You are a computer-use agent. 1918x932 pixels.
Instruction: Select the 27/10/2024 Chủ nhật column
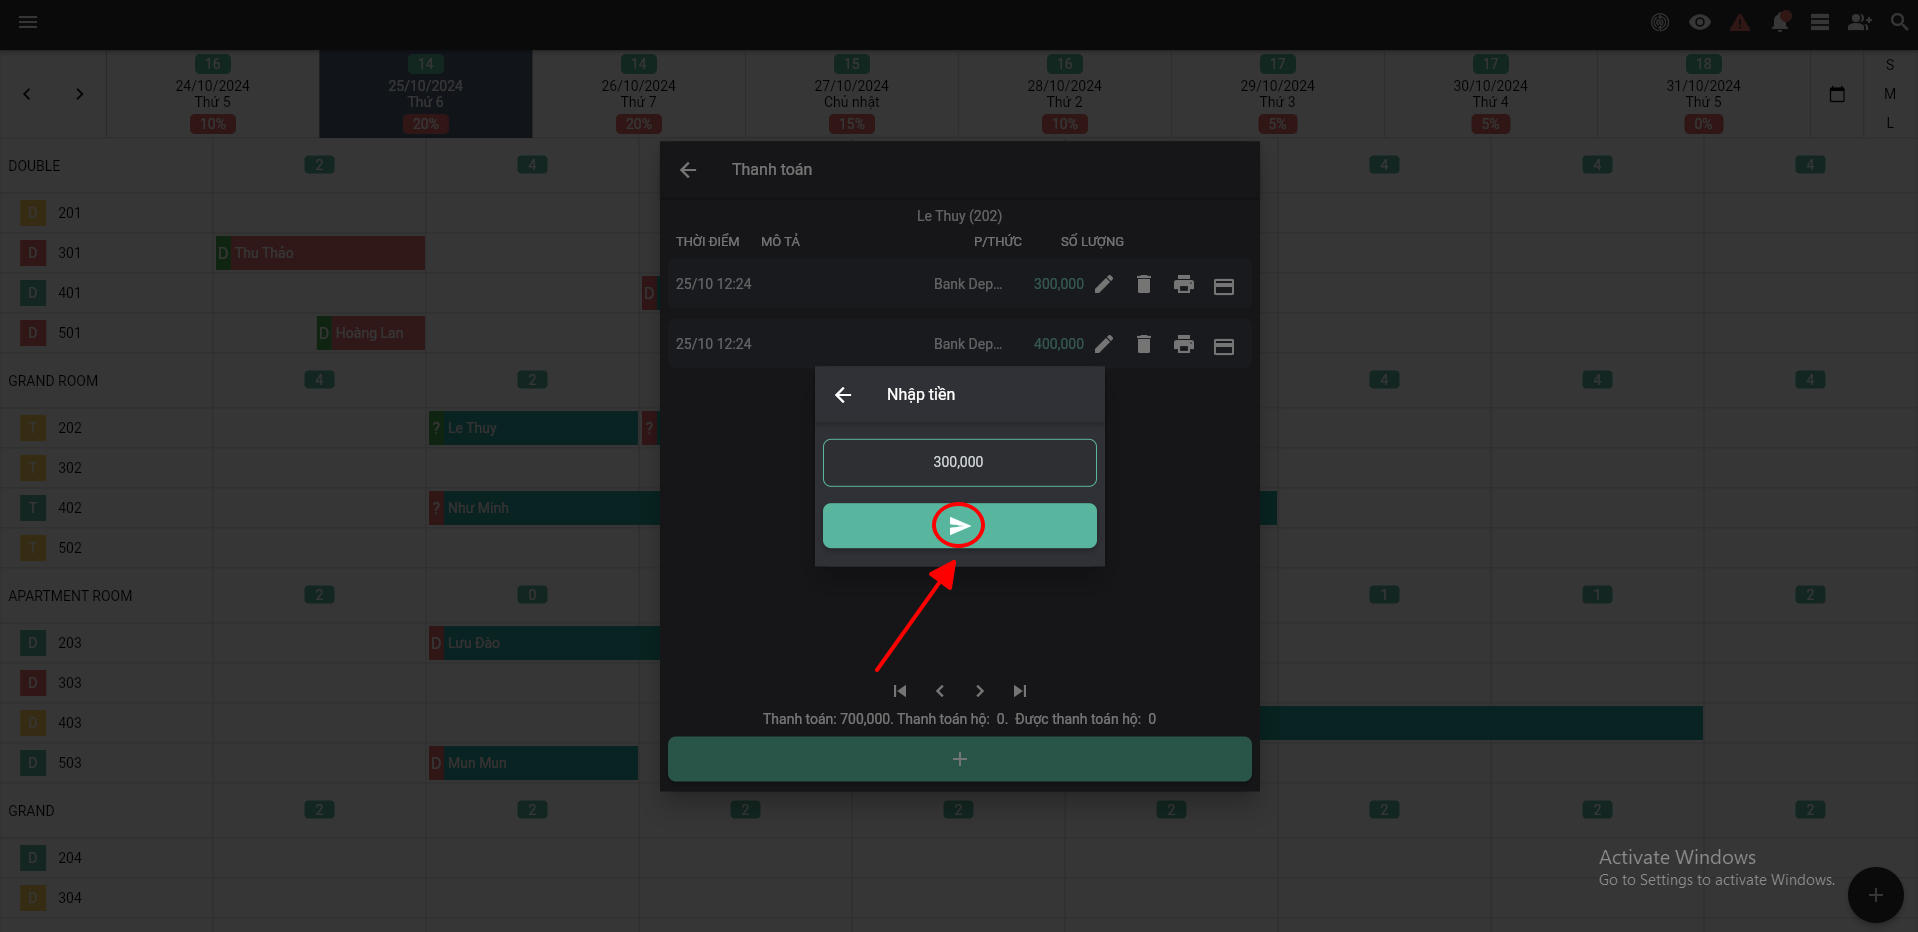click(852, 94)
